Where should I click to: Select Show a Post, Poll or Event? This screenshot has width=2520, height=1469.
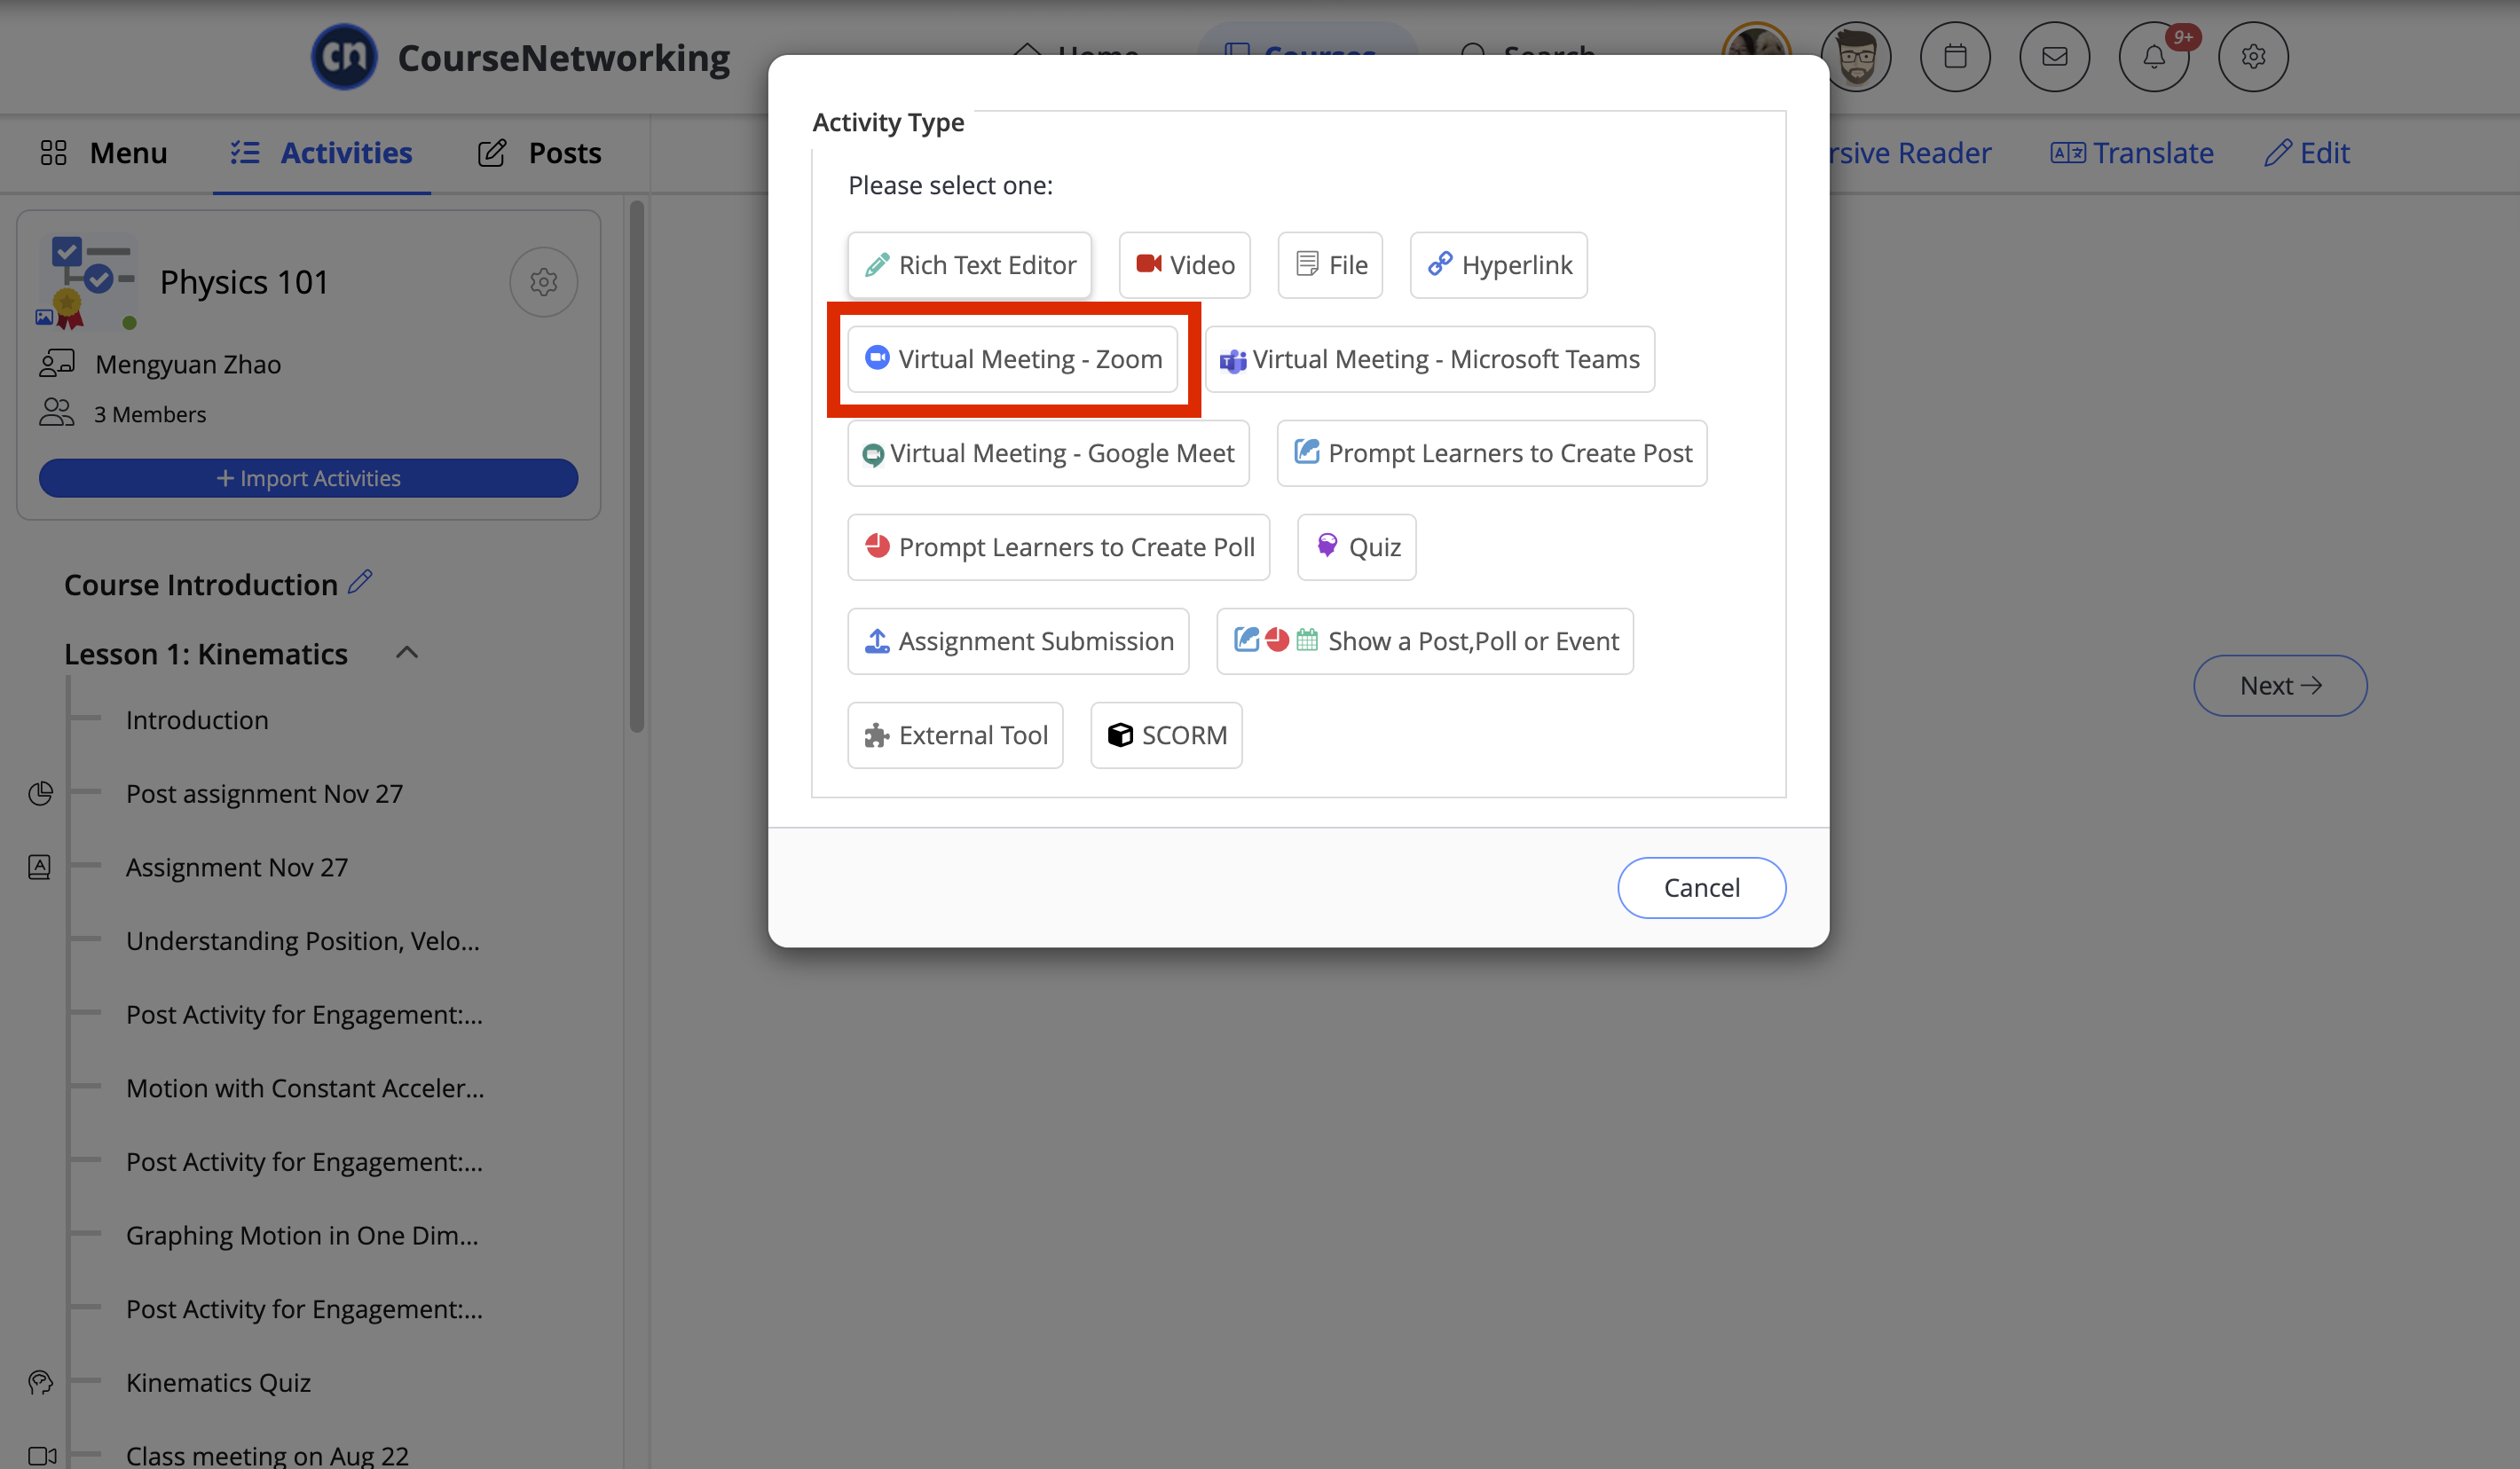click(1424, 641)
